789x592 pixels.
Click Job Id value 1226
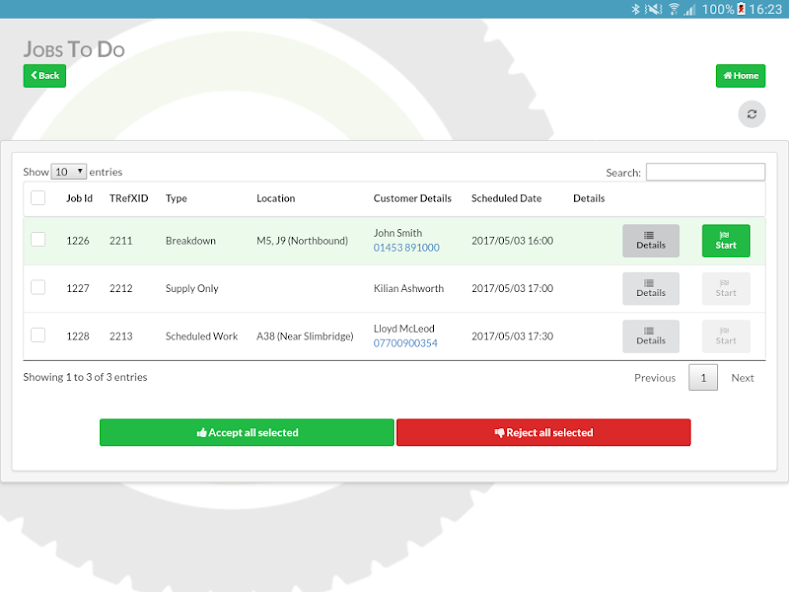(78, 241)
